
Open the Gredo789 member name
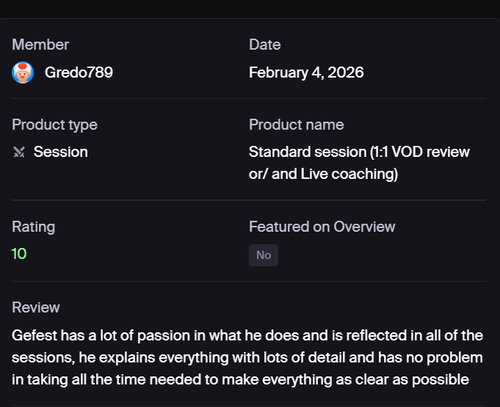click(79, 72)
